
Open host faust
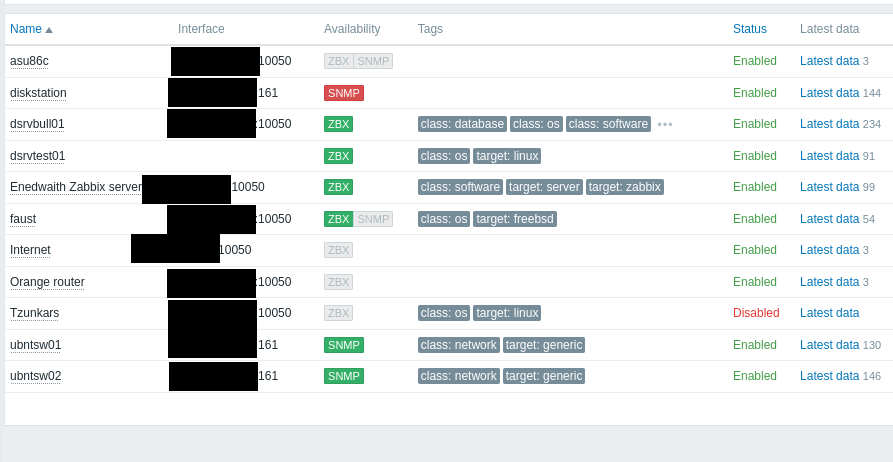(x=23, y=219)
